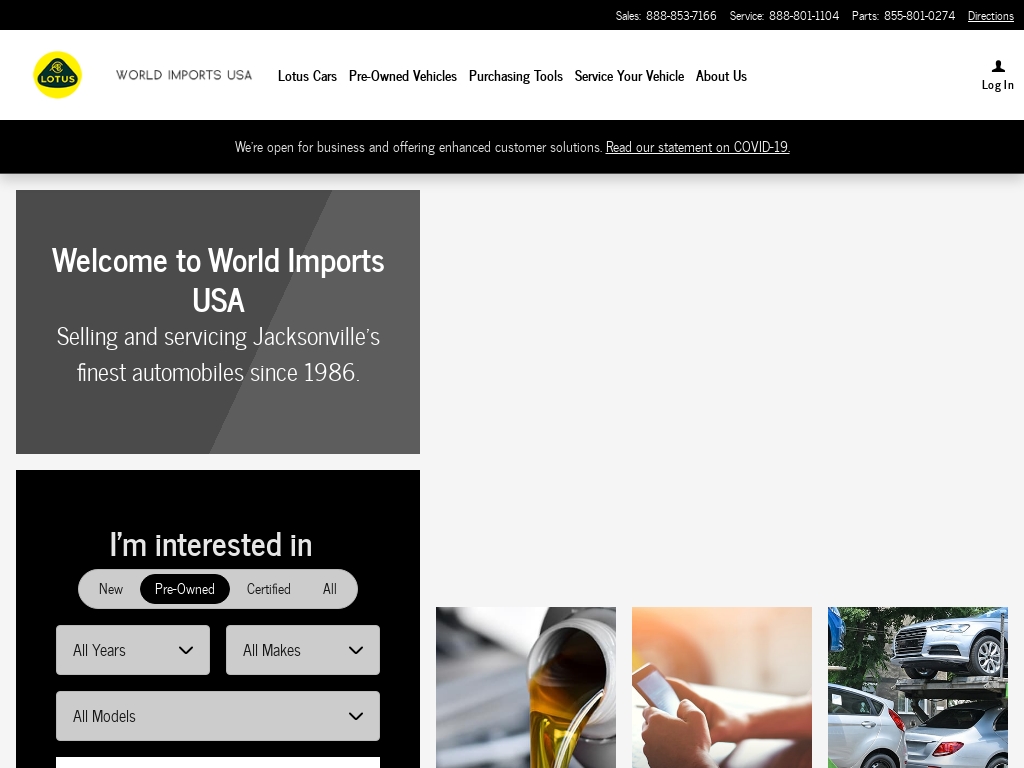The height and width of the screenshot is (768, 1024).
Task: Call the Parts number 855-801-0274
Action: [919, 16]
